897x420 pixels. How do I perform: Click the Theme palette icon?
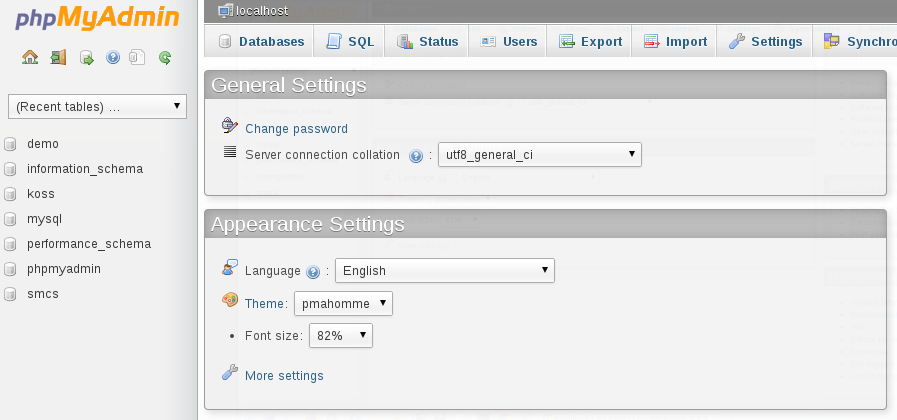230,300
